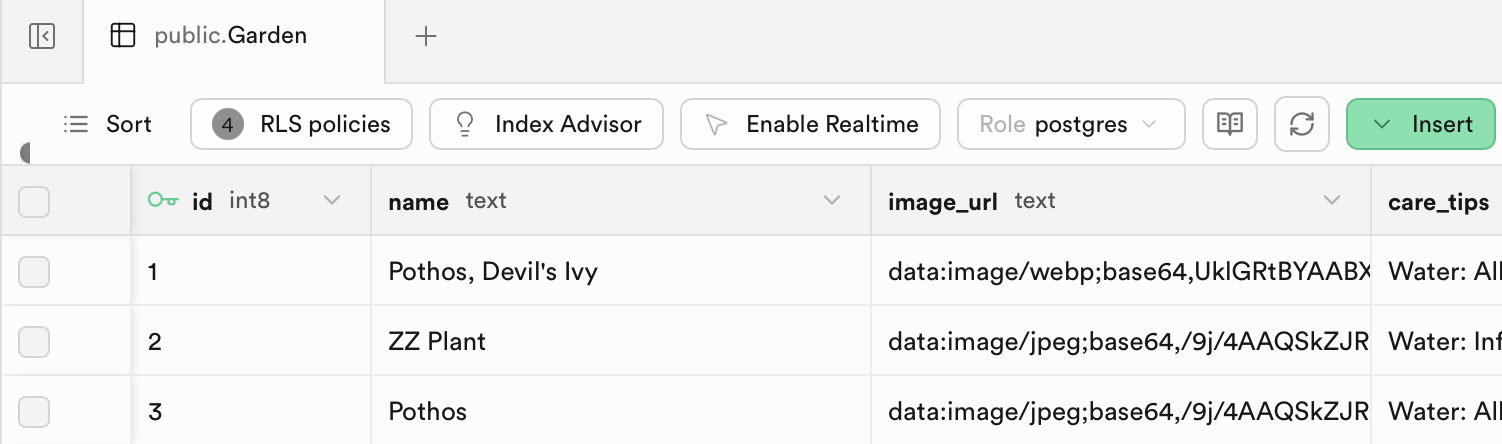Expand the id column dropdown arrow

coord(332,201)
